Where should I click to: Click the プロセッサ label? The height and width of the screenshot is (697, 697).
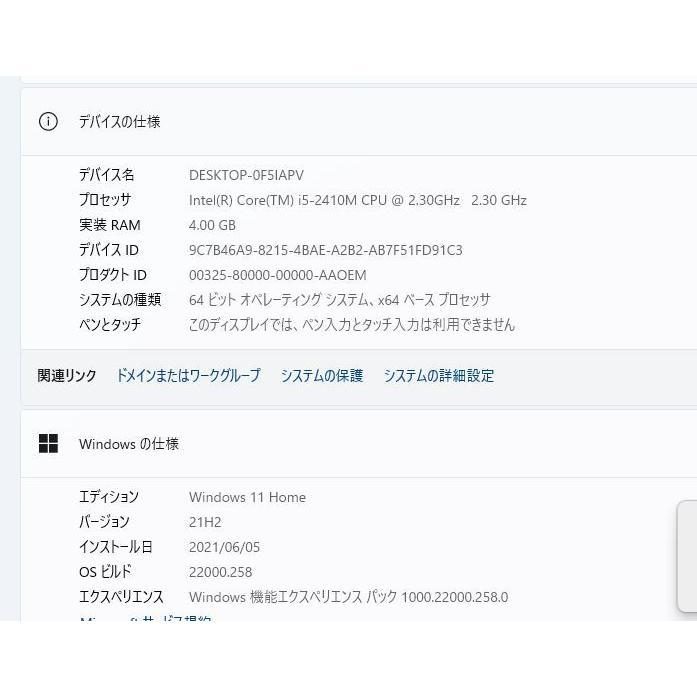tap(105, 200)
